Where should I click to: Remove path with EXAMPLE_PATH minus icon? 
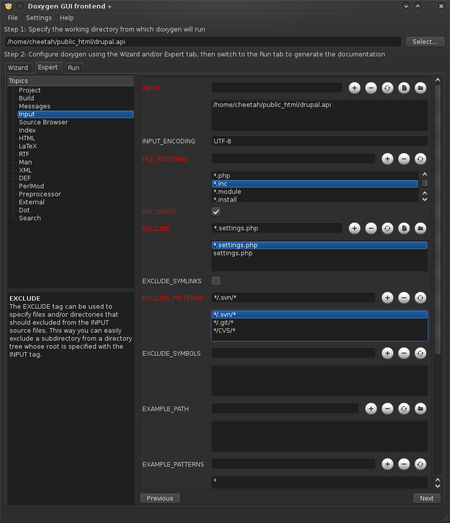(387, 409)
